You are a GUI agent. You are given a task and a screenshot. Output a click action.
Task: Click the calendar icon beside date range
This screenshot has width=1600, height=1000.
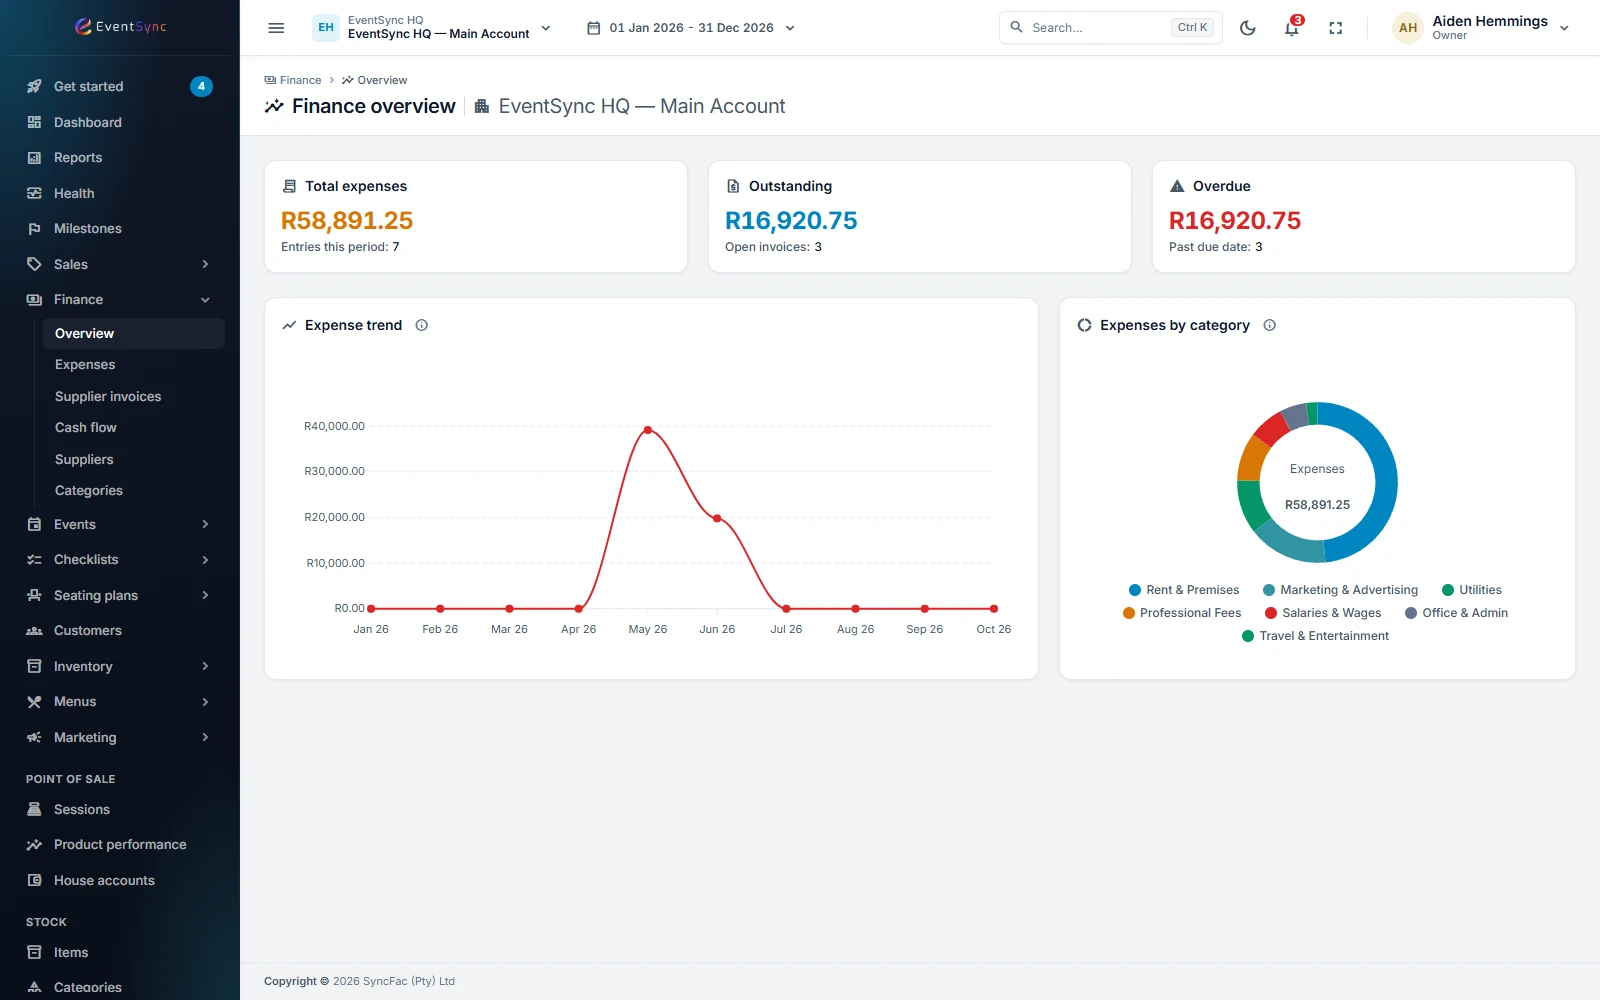tap(593, 28)
